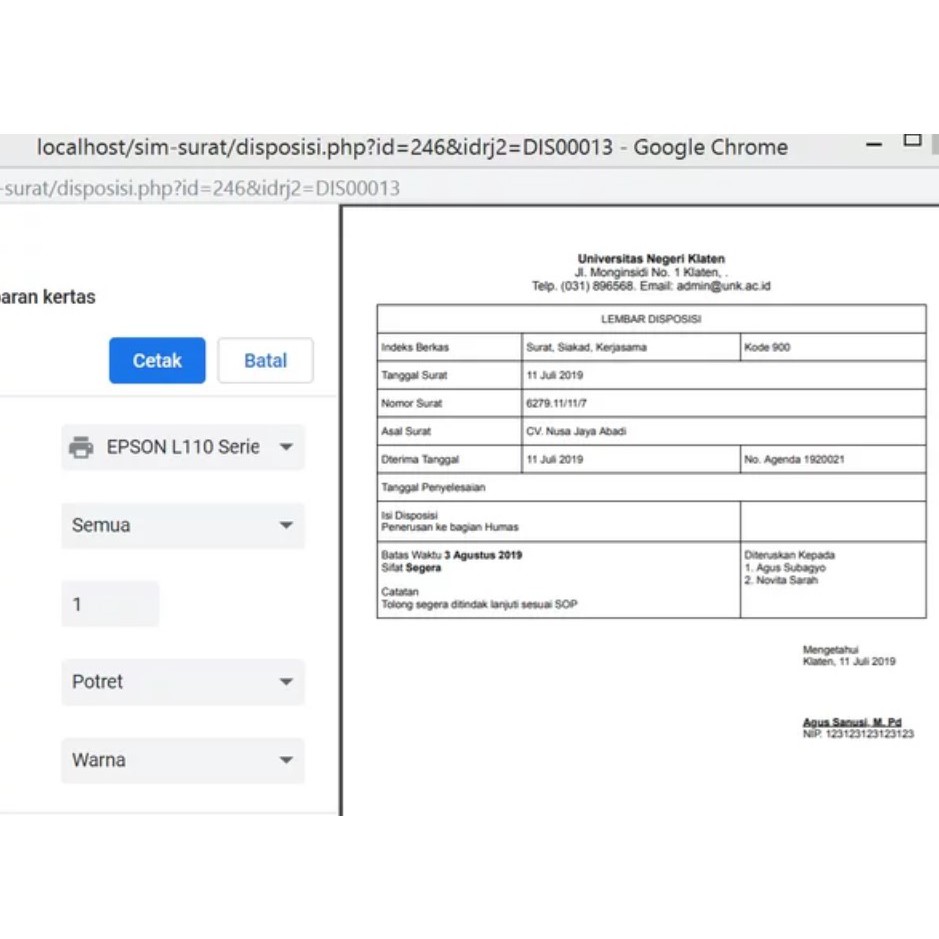
Task: Click the copies field showing 1
Action: (x=110, y=604)
